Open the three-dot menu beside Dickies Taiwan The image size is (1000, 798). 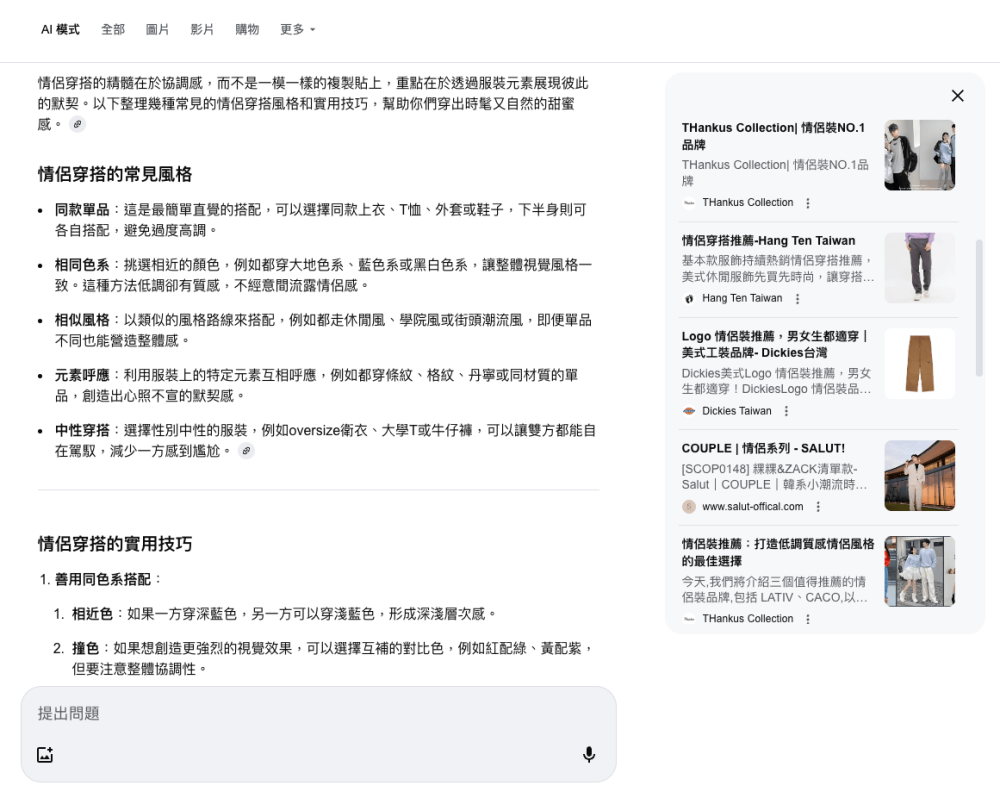click(786, 410)
